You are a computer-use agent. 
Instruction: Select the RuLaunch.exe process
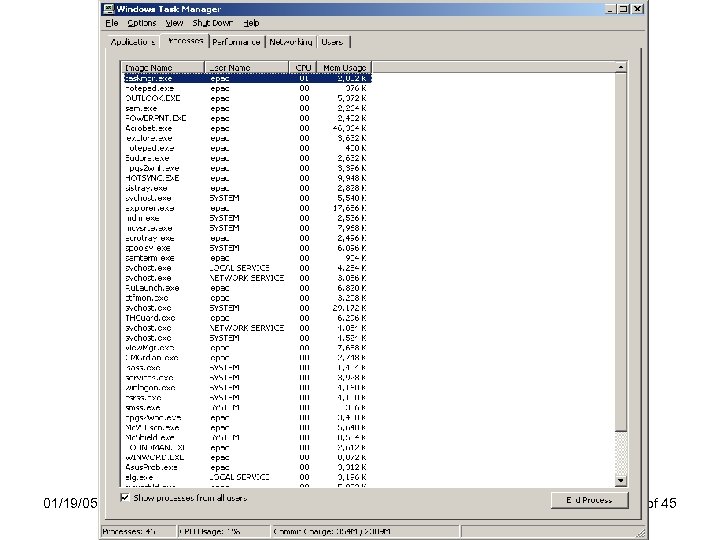(247, 288)
